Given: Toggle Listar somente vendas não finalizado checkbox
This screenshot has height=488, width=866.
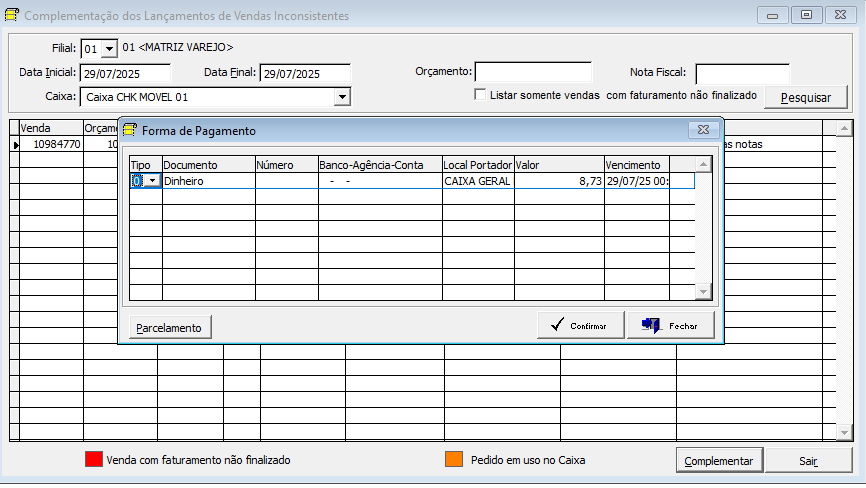Looking at the screenshot, I should click(x=480, y=94).
